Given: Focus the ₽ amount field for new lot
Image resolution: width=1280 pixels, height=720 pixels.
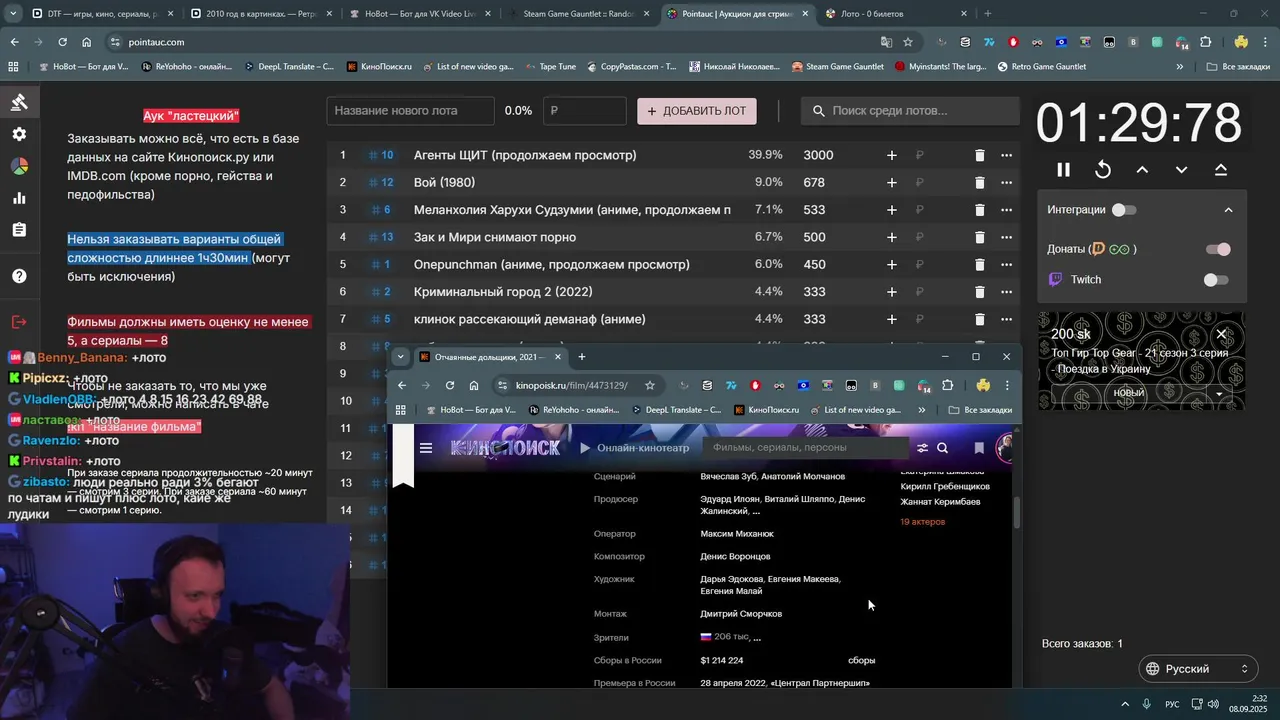Looking at the screenshot, I should tap(584, 111).
